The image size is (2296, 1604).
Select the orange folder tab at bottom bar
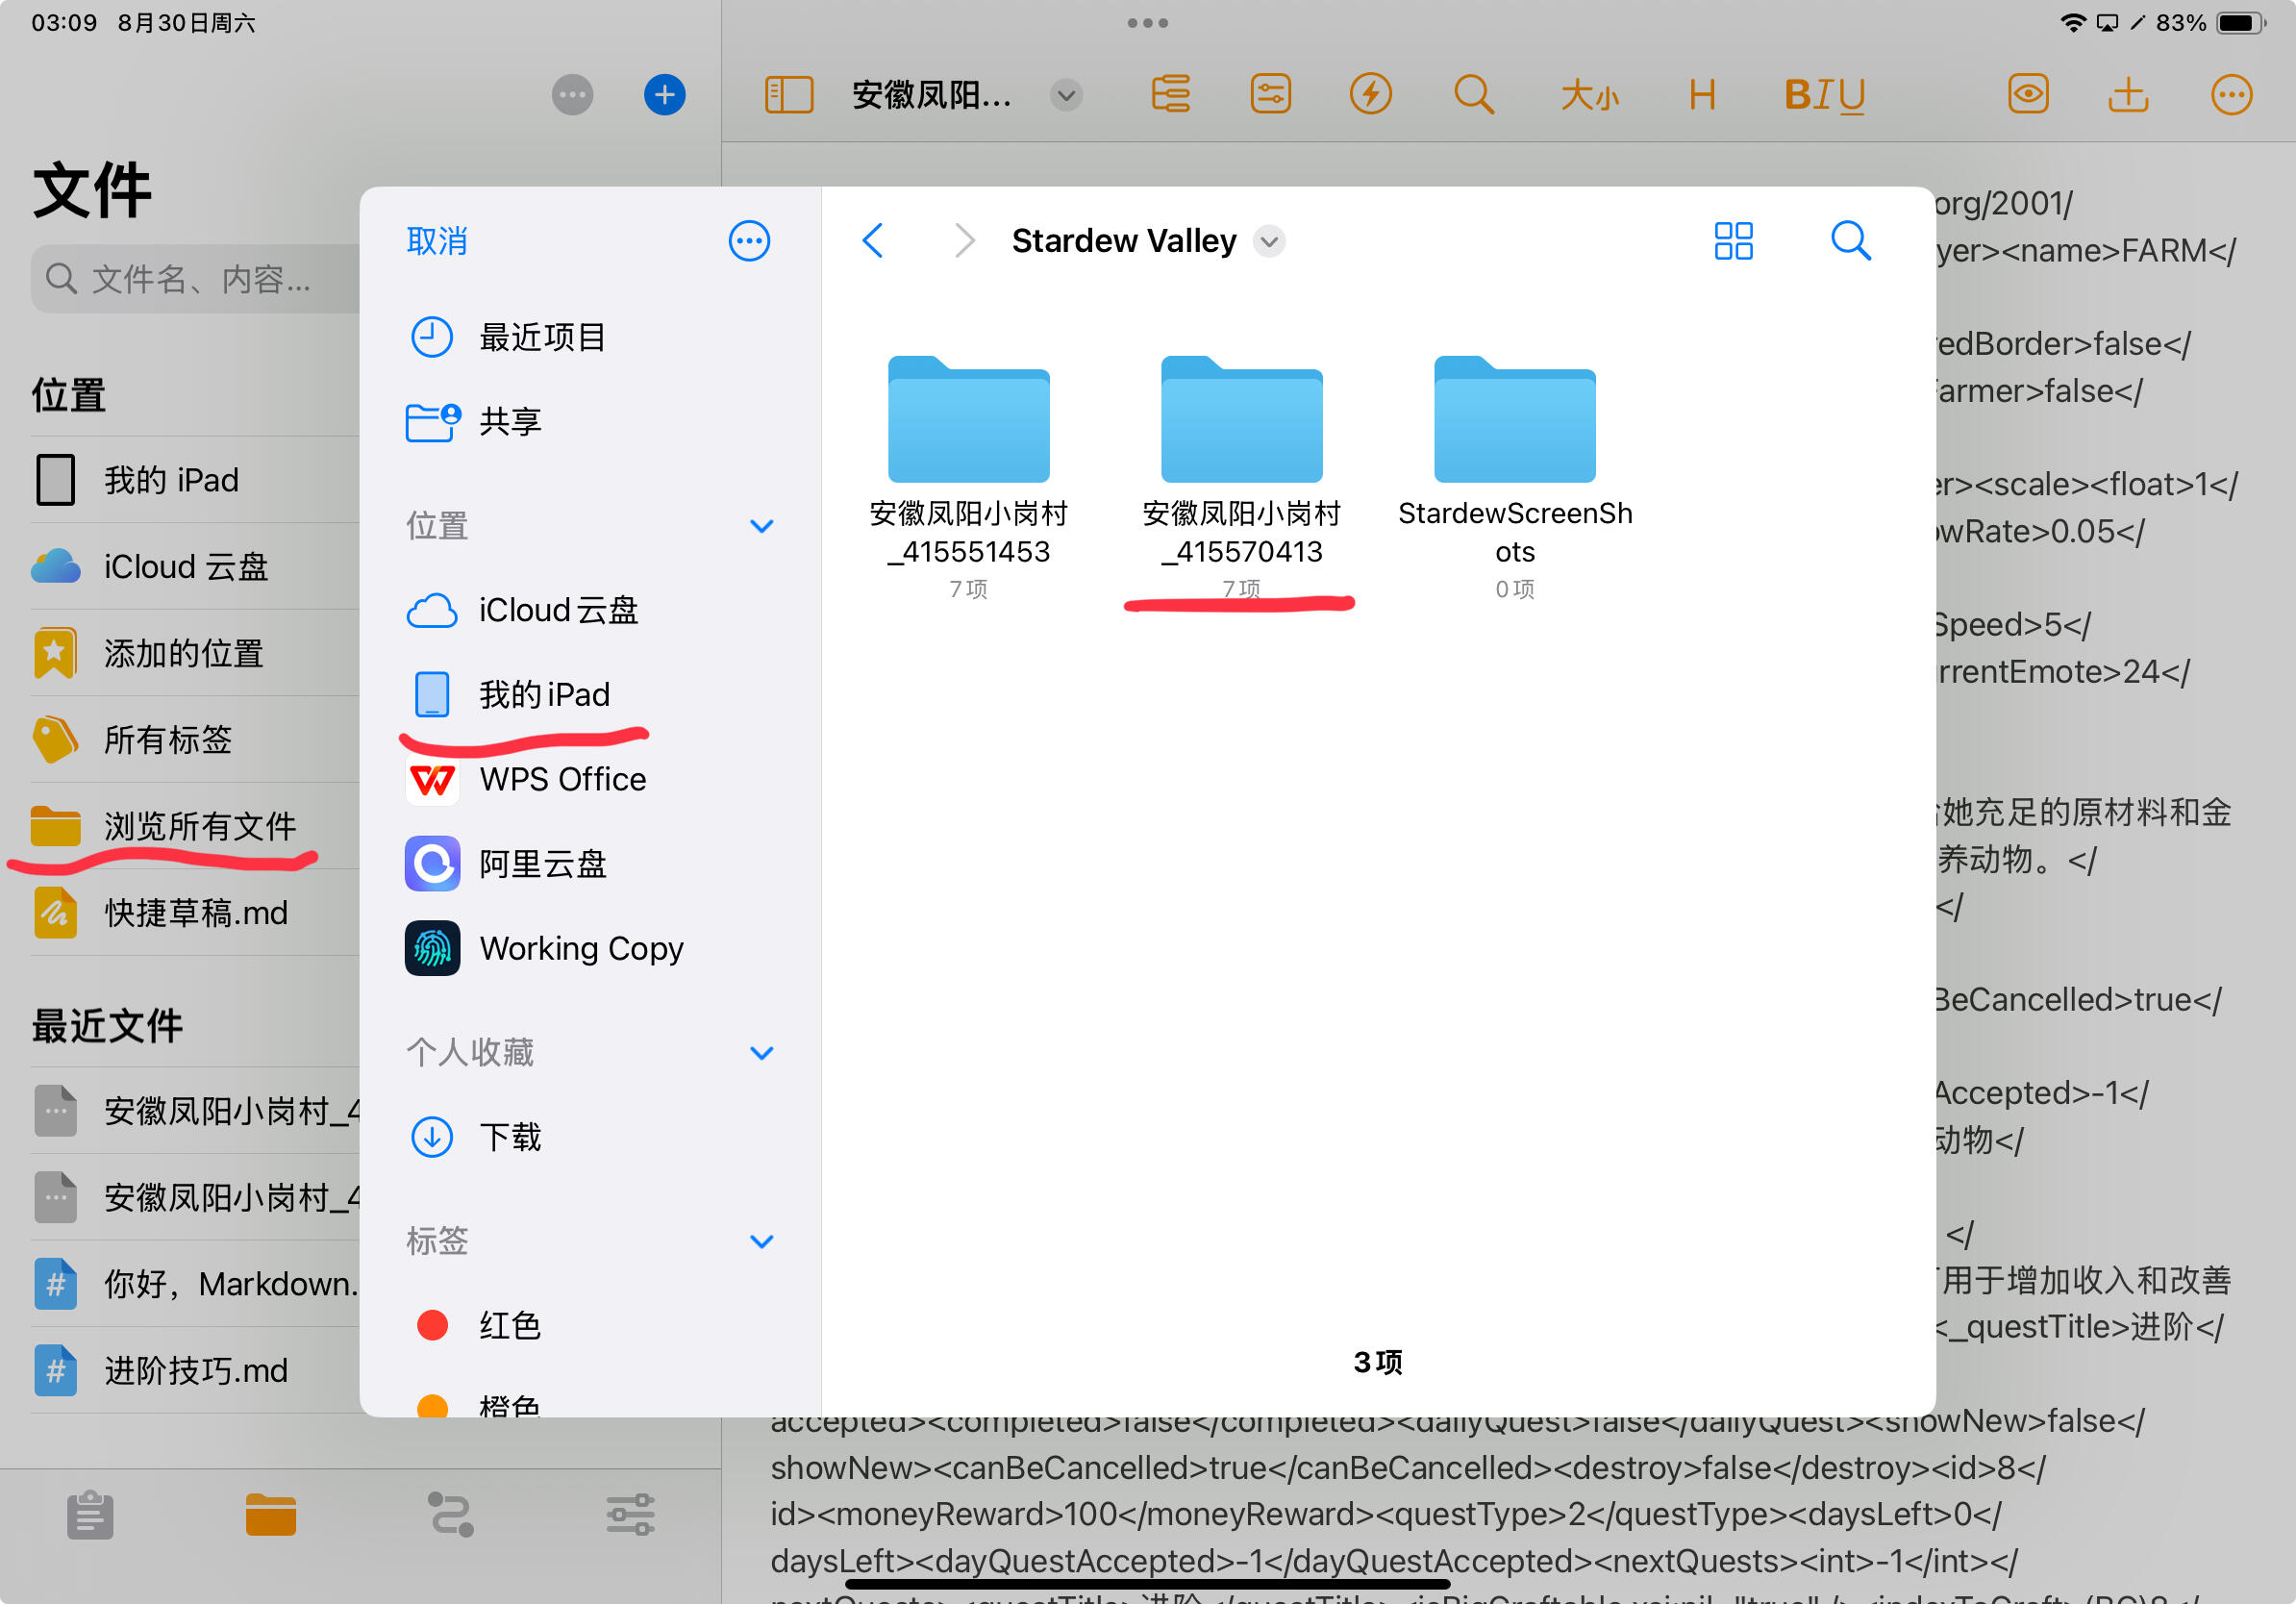pos(271,1516)
